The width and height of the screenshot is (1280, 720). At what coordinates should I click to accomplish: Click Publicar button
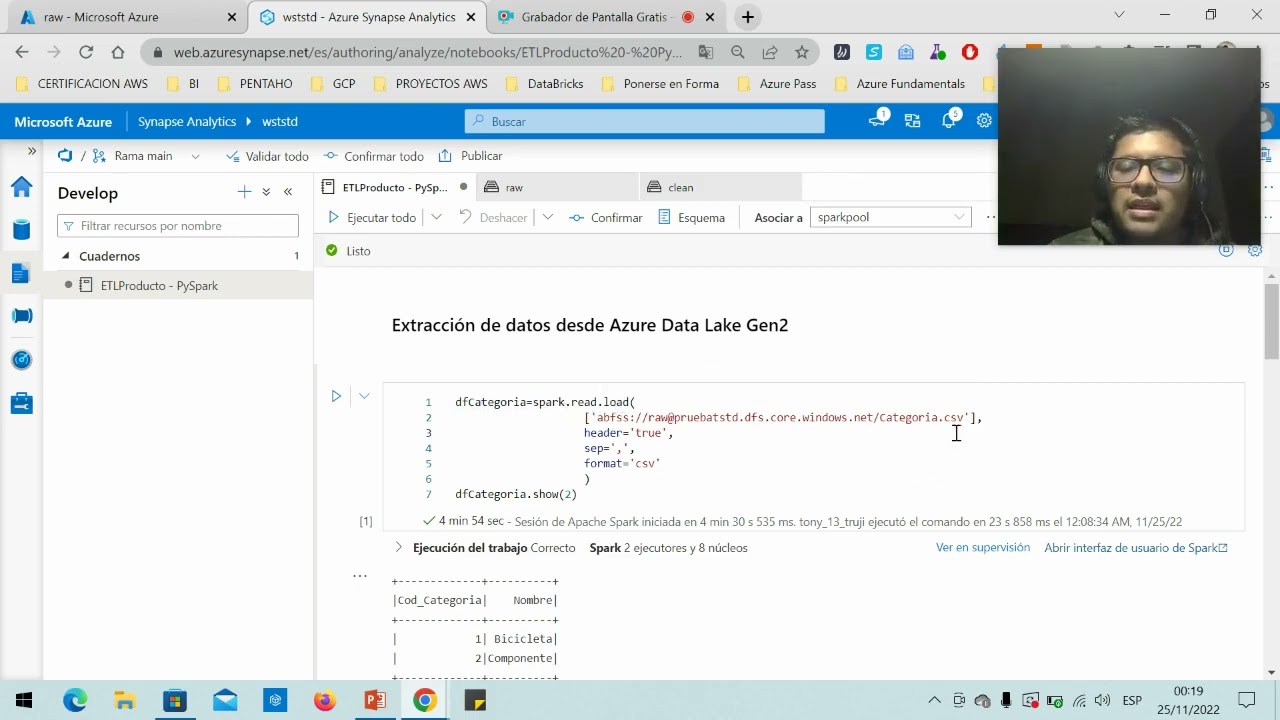point(470,156)
